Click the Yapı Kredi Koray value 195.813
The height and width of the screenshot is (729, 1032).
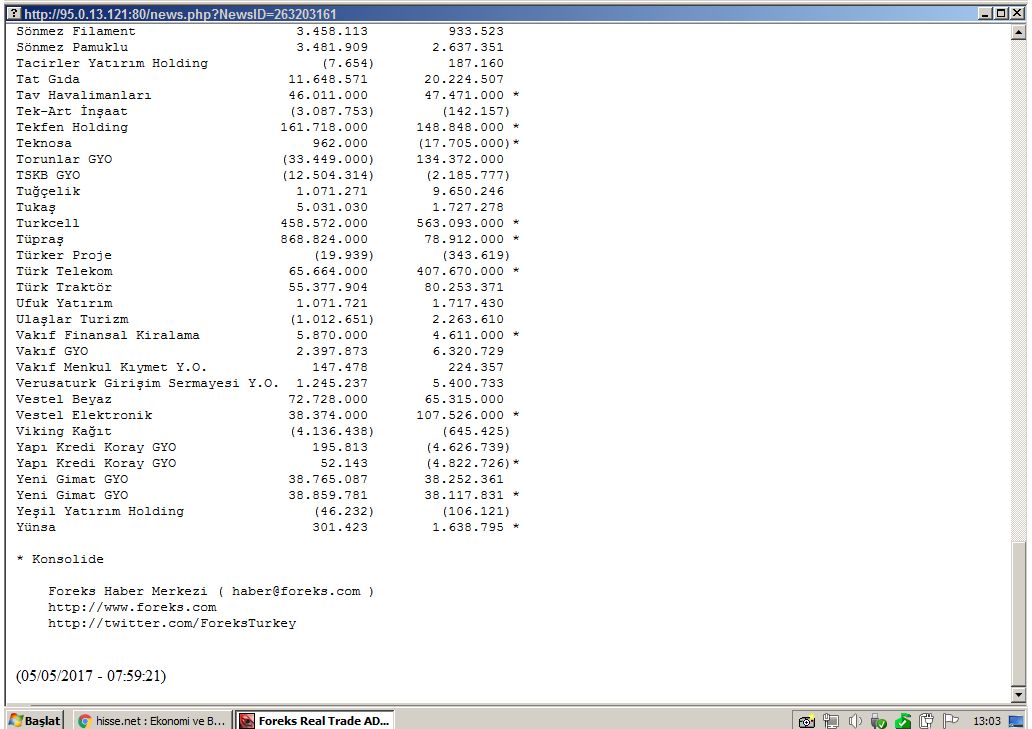(x=340, y=447)
